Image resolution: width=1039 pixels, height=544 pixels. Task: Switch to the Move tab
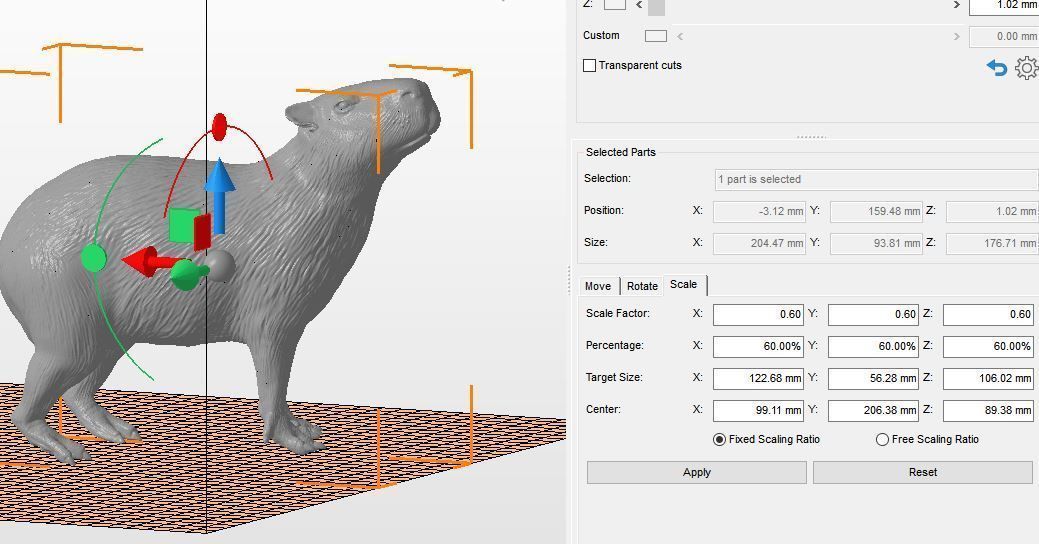pyautogui.click(x=598, y=286)
